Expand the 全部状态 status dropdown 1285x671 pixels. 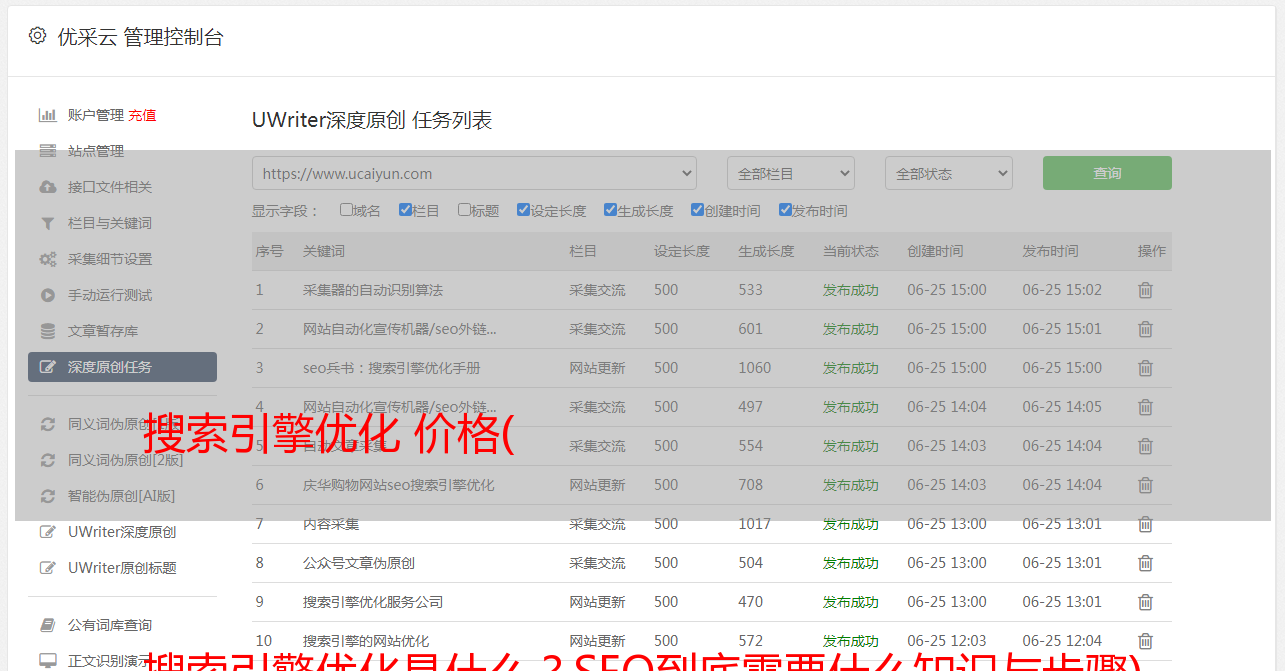coord(949,173)
